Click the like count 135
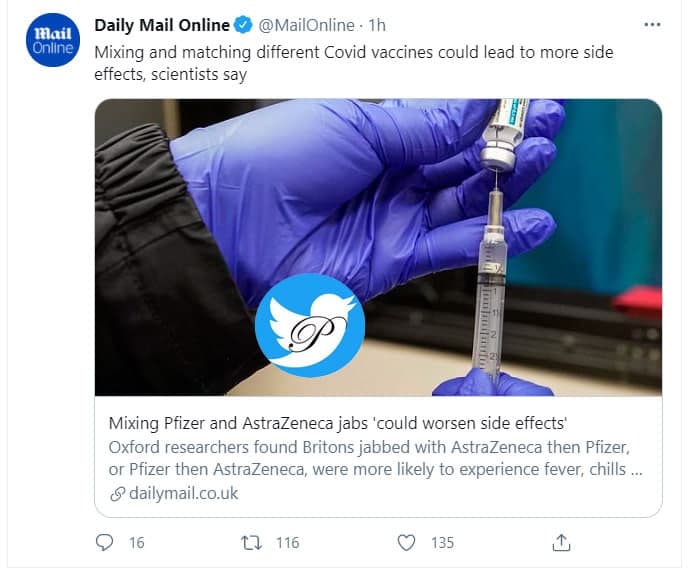This screenshot has height=568, width=696. click(442, 542)
